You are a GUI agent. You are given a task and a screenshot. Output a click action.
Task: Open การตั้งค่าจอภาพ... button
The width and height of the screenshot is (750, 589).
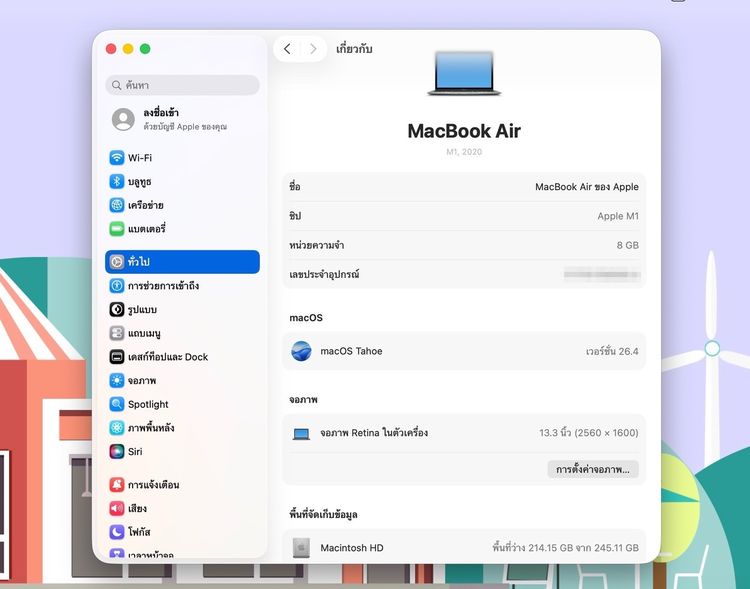pyautogui.click(x=593, y=469)
